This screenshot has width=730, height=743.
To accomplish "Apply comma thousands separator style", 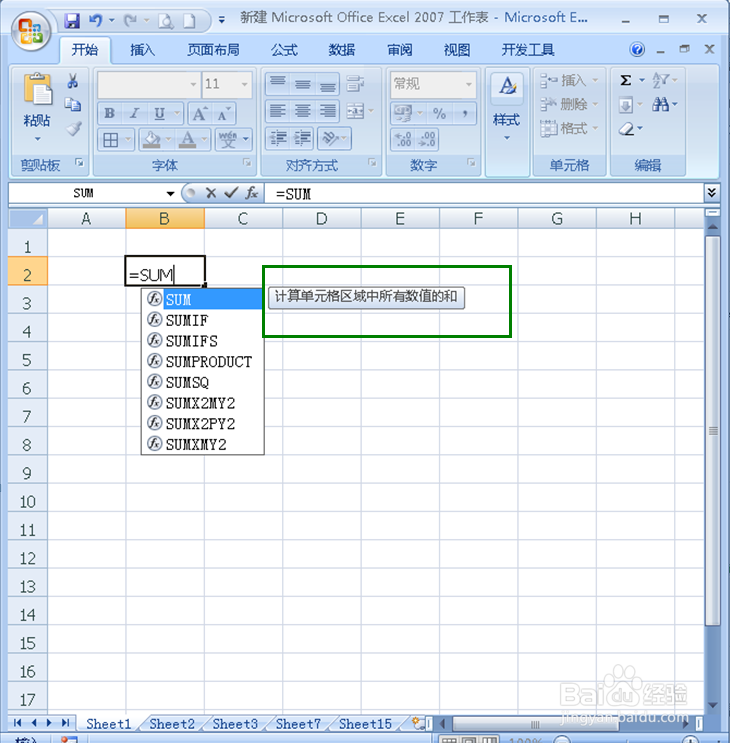I will (x=465, y=113).
